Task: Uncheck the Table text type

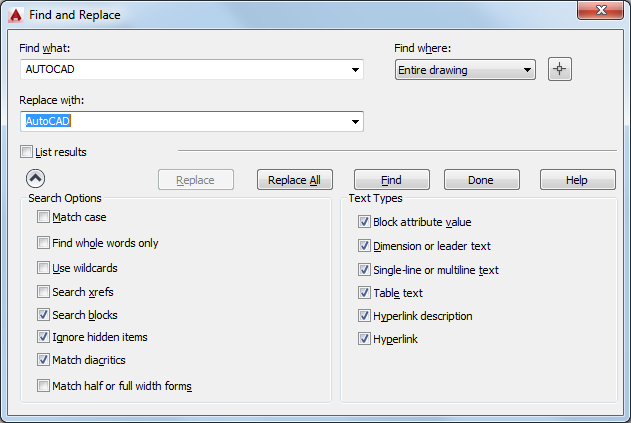Action: click(364, 293)
